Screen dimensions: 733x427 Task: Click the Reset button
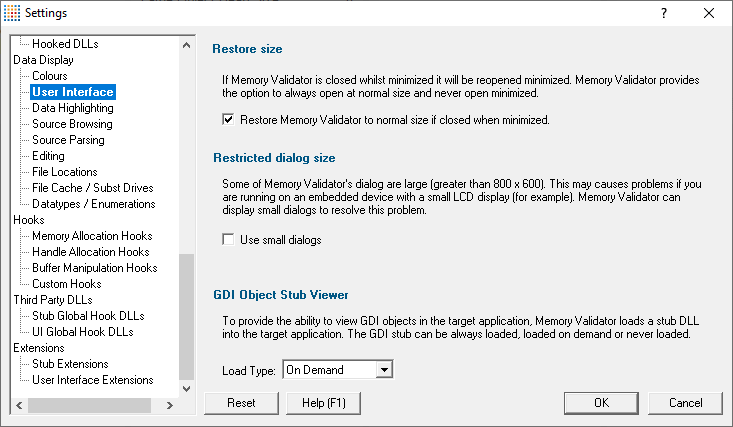(241, 403)
